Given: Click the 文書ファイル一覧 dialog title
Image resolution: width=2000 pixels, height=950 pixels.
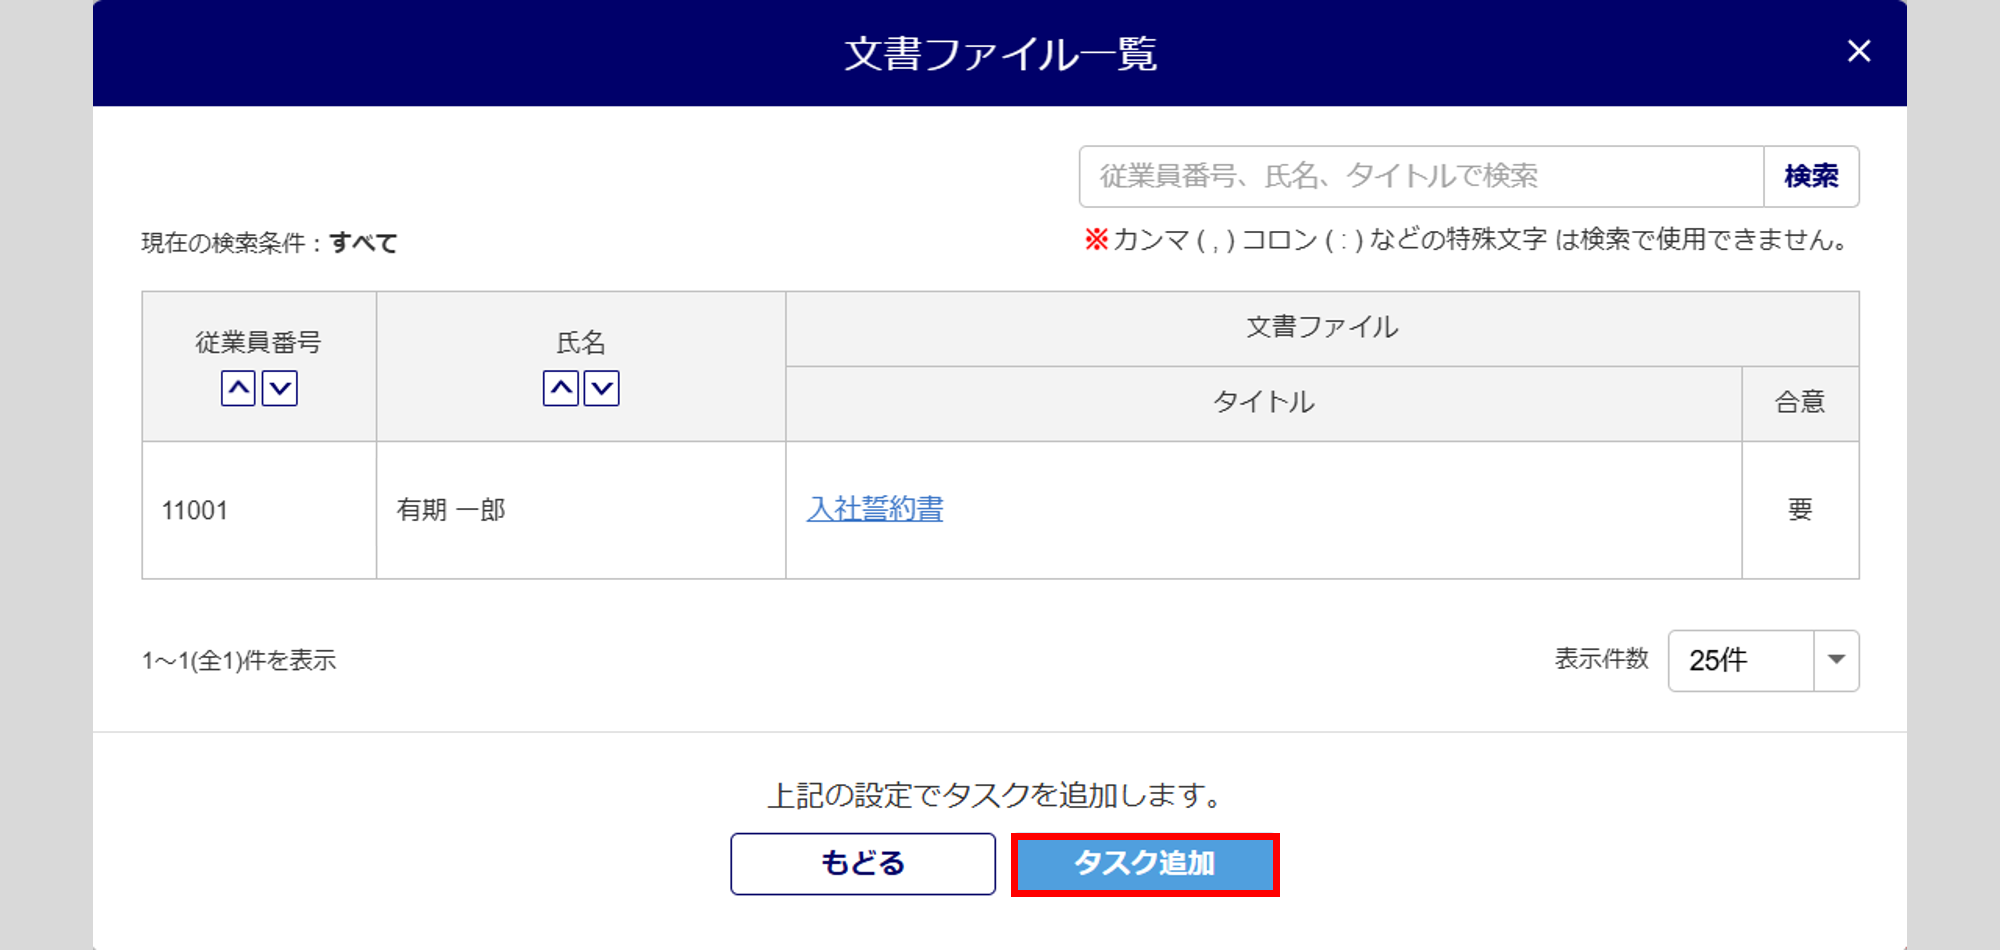Looking at the screenshot, I should point(1000,54).
